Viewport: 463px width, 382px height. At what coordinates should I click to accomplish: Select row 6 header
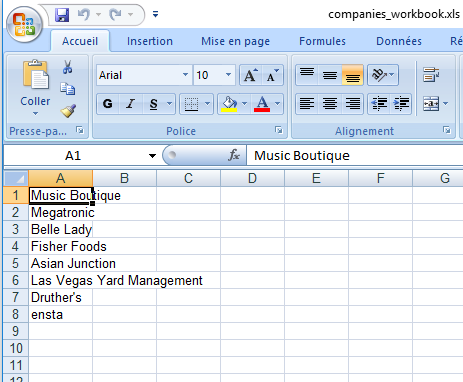16,280
